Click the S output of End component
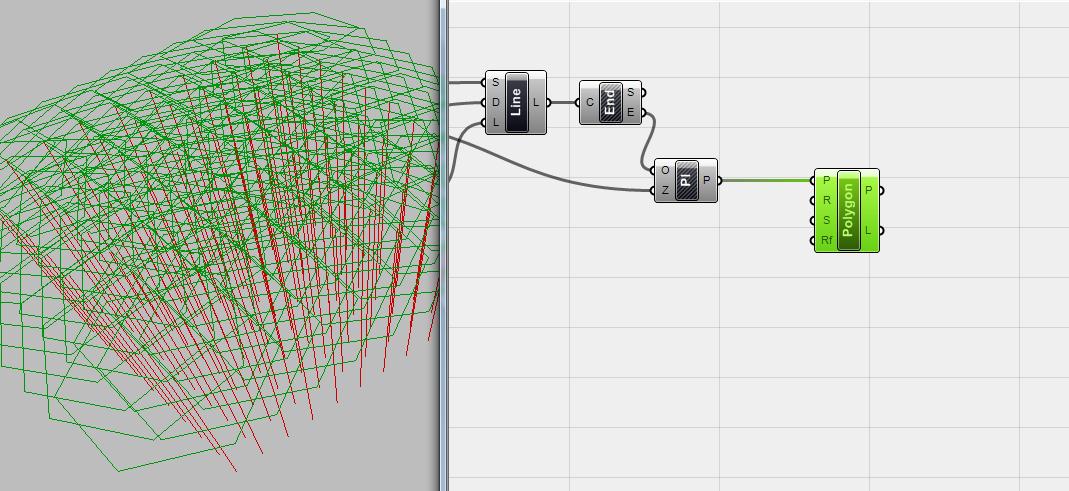Viewport: 1069px width, 491px height. click(631, 92)
